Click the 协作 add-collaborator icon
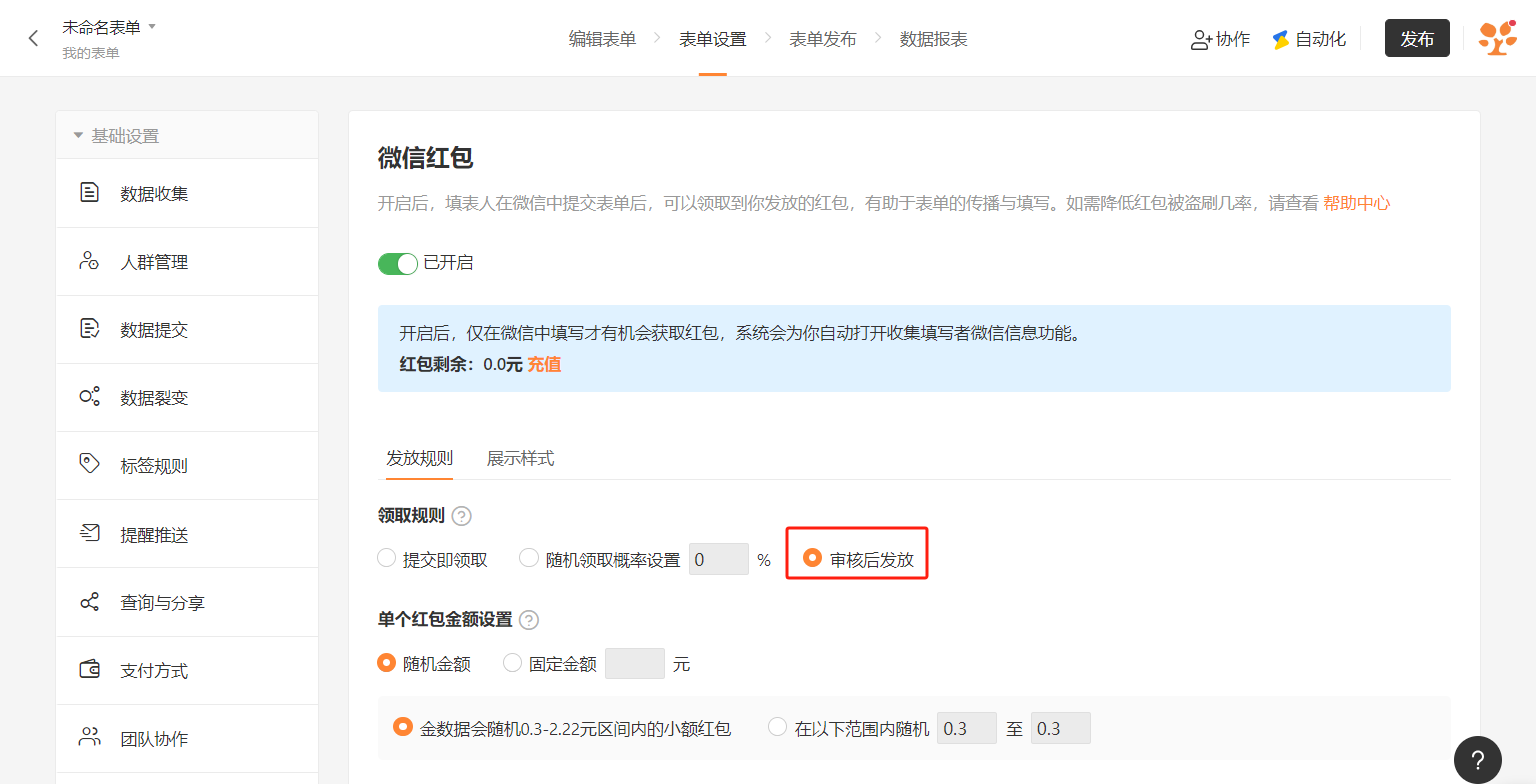The image size is (1536, 784). (x=1201, y=39)
